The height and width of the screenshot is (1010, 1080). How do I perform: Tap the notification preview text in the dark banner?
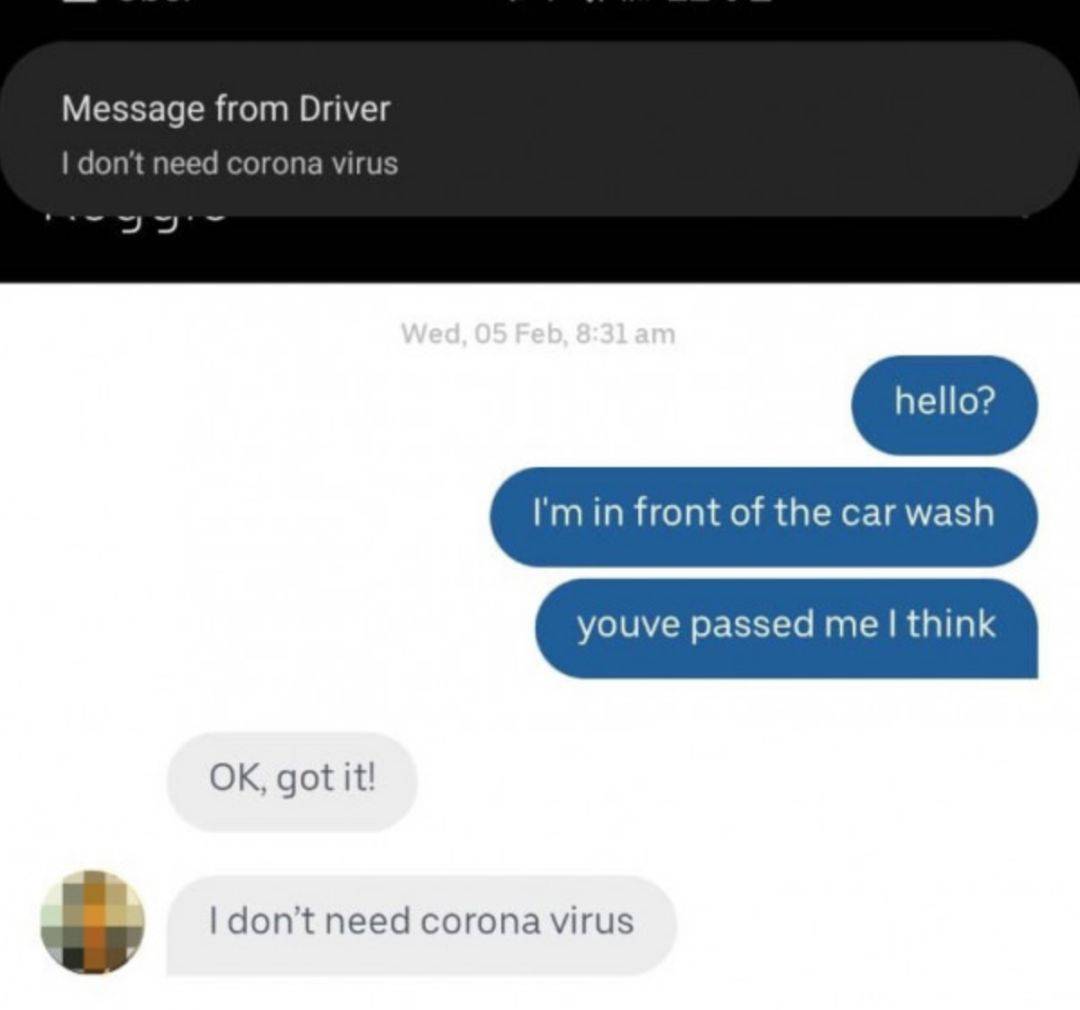pyautogui.click(x=229, y=164)
